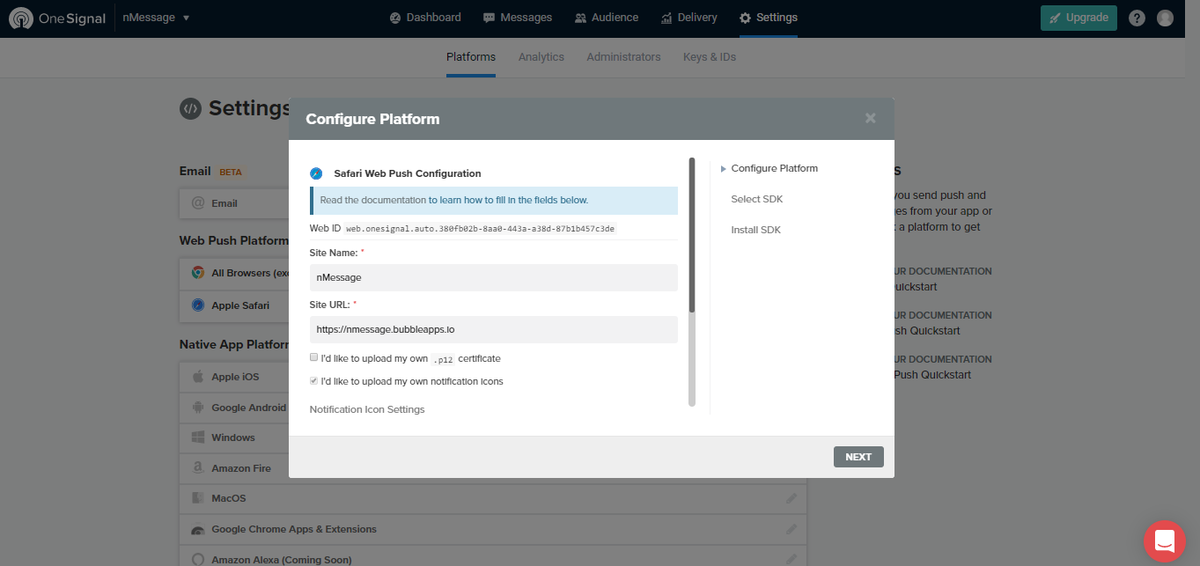Enable upload my own .p12 certificate
The width and height of the screenshot is (1200, 566).
pos(314,357)
